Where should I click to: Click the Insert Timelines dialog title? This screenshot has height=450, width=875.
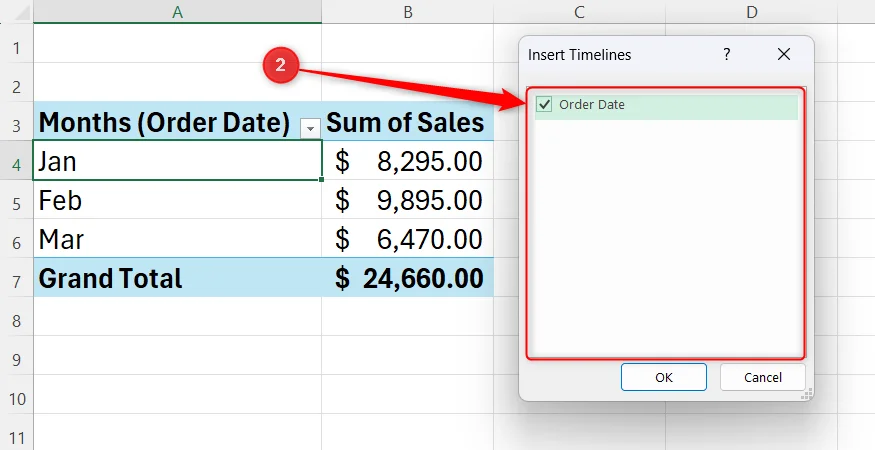(579, 55)
